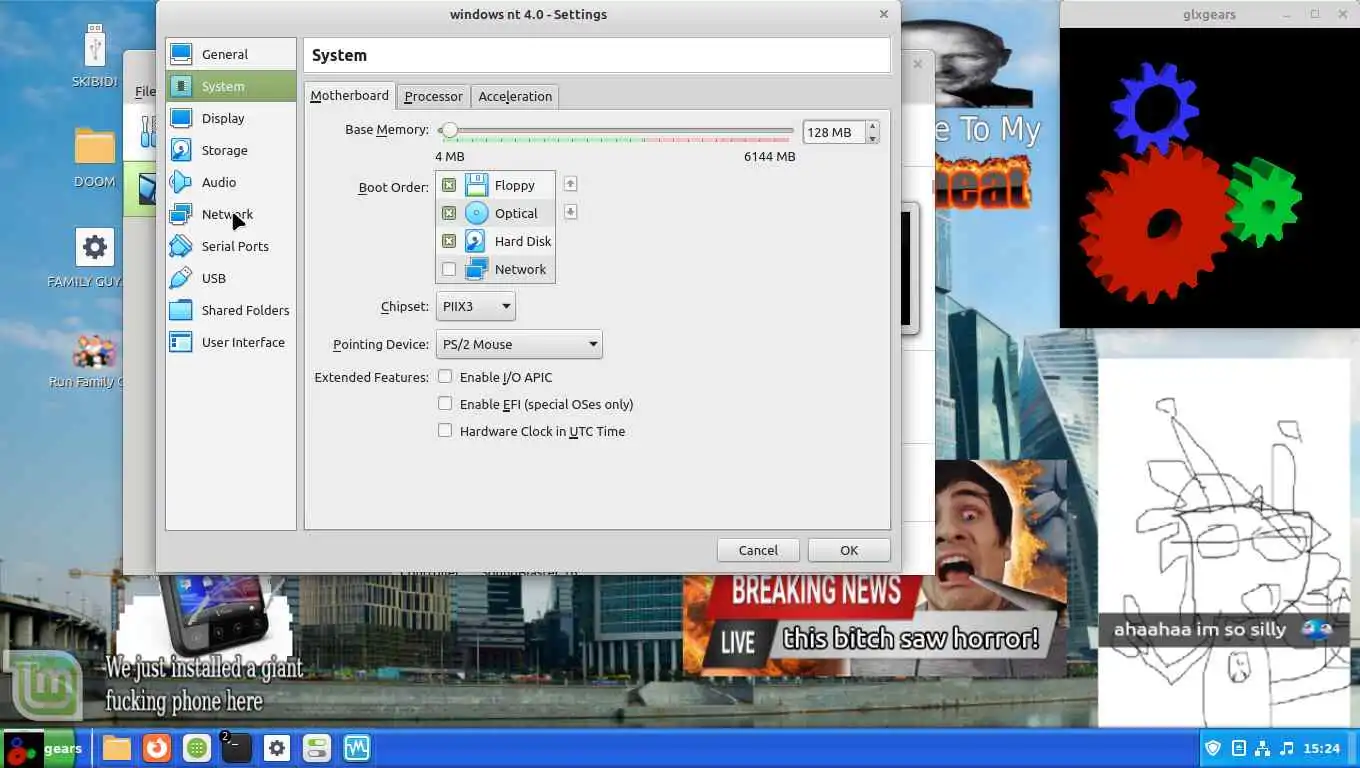
Task: Open the Audio settings category
Action: 231,182
